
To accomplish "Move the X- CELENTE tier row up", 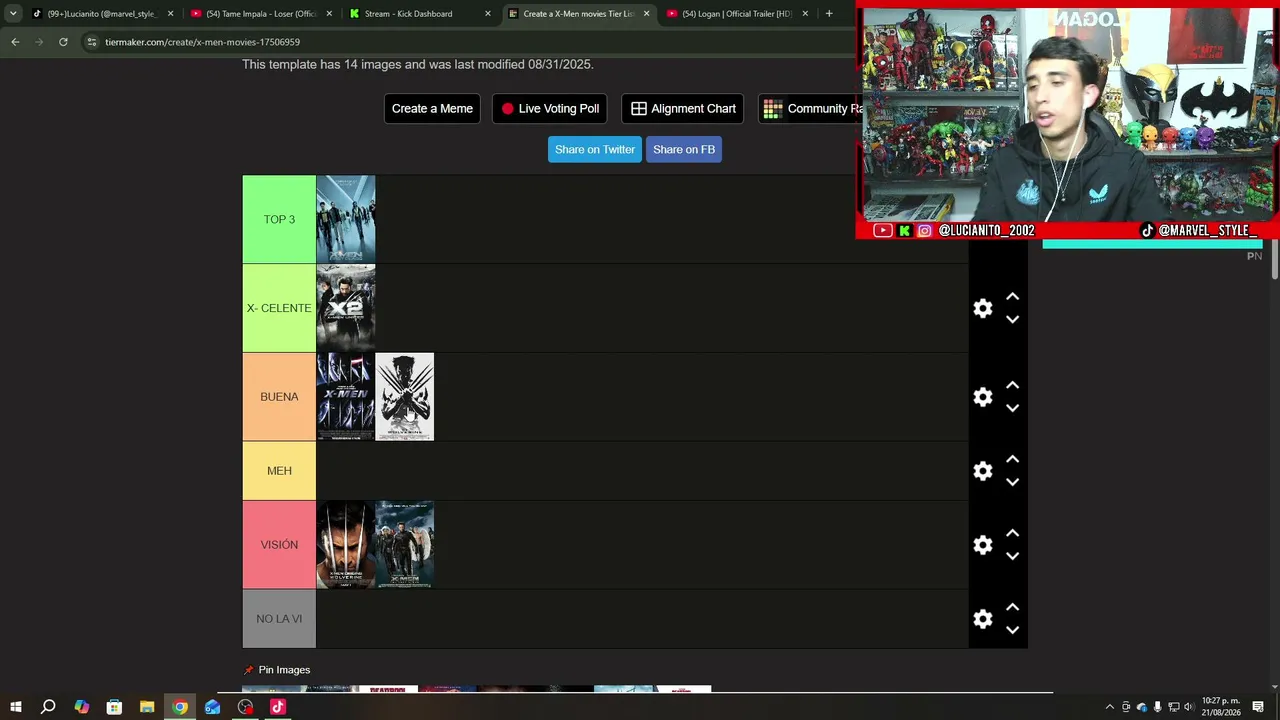I will point(1012,297).
